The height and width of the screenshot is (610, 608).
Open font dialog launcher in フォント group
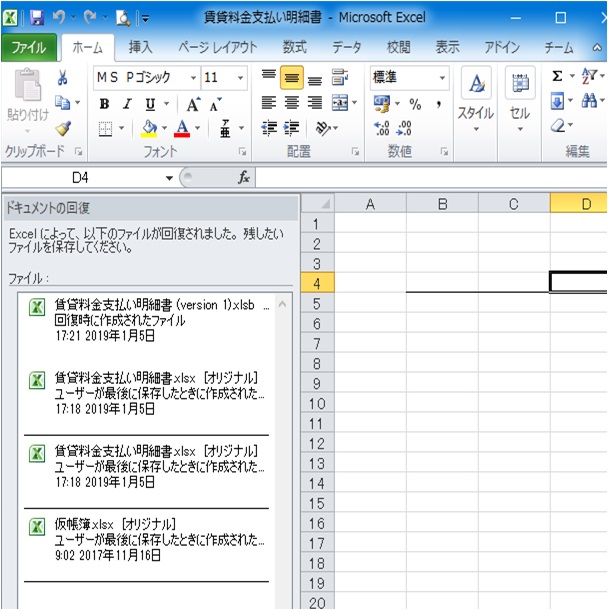243,151
